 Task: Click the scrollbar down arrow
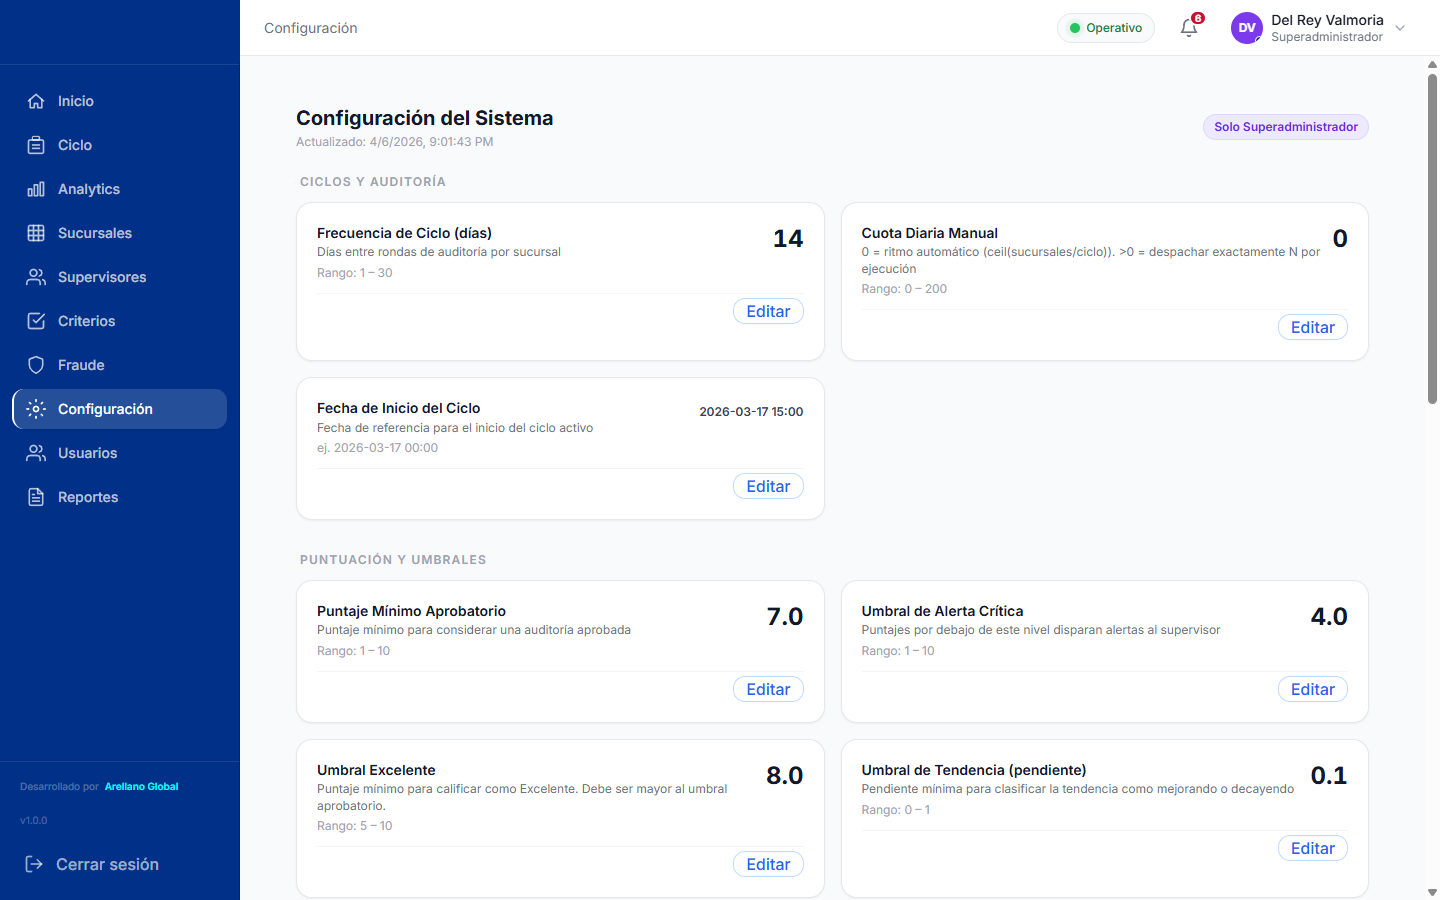pos(1432,892)
